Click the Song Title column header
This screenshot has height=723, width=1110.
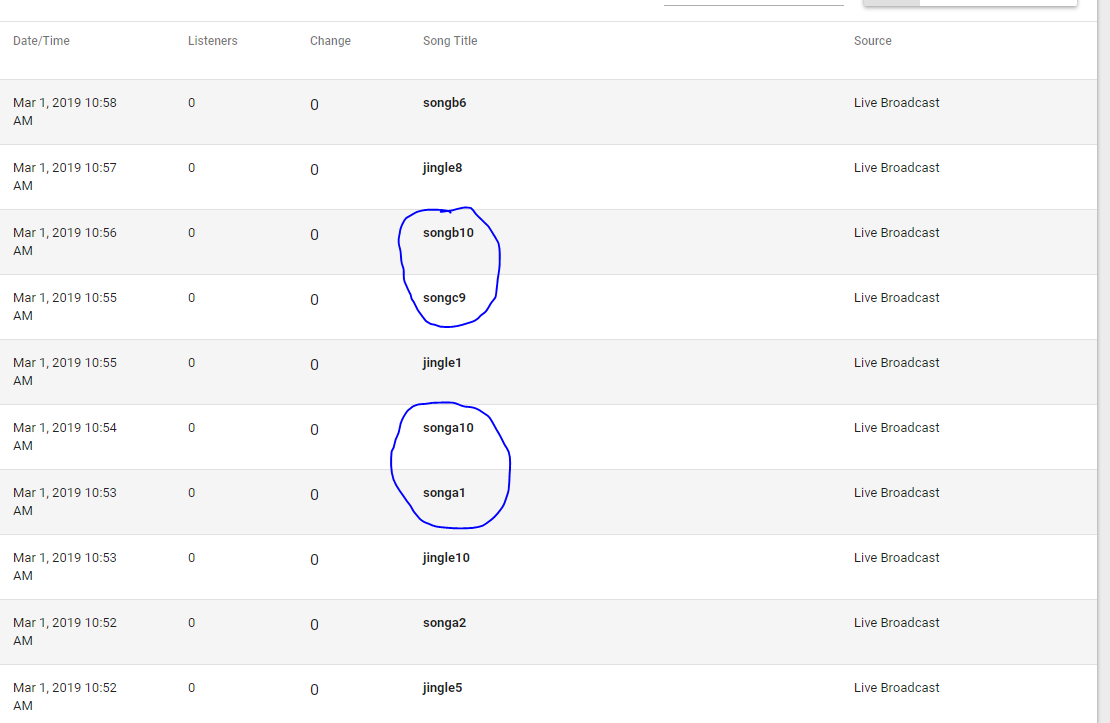click(x=450, y=41)
